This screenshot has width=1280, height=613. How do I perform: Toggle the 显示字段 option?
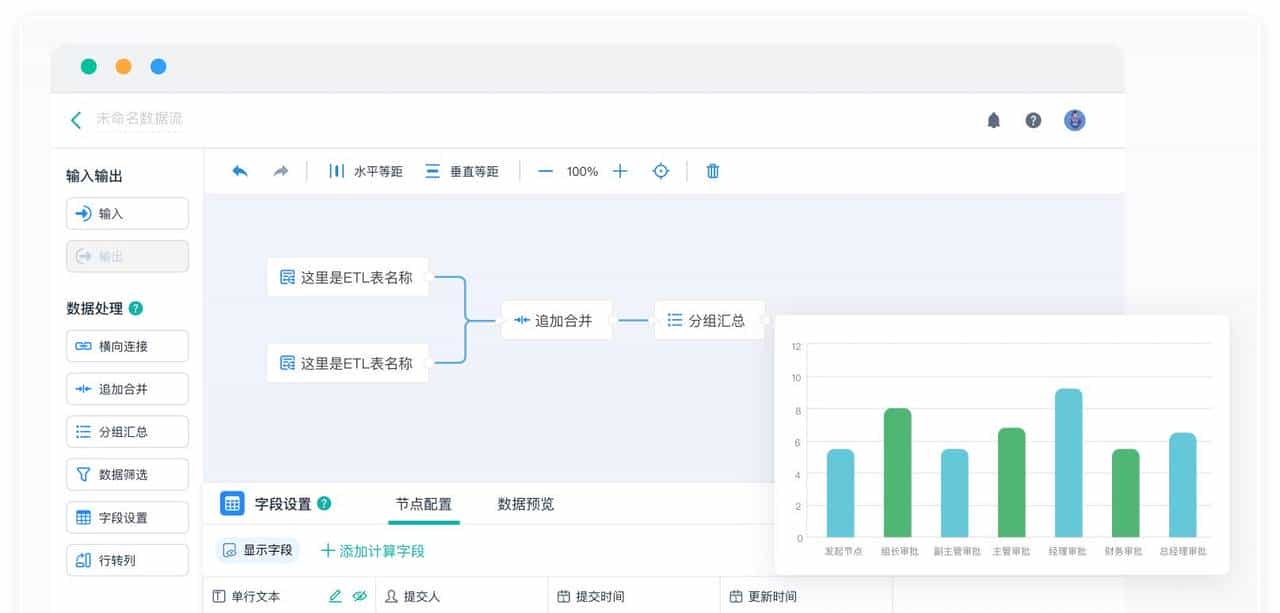[257, 551]
